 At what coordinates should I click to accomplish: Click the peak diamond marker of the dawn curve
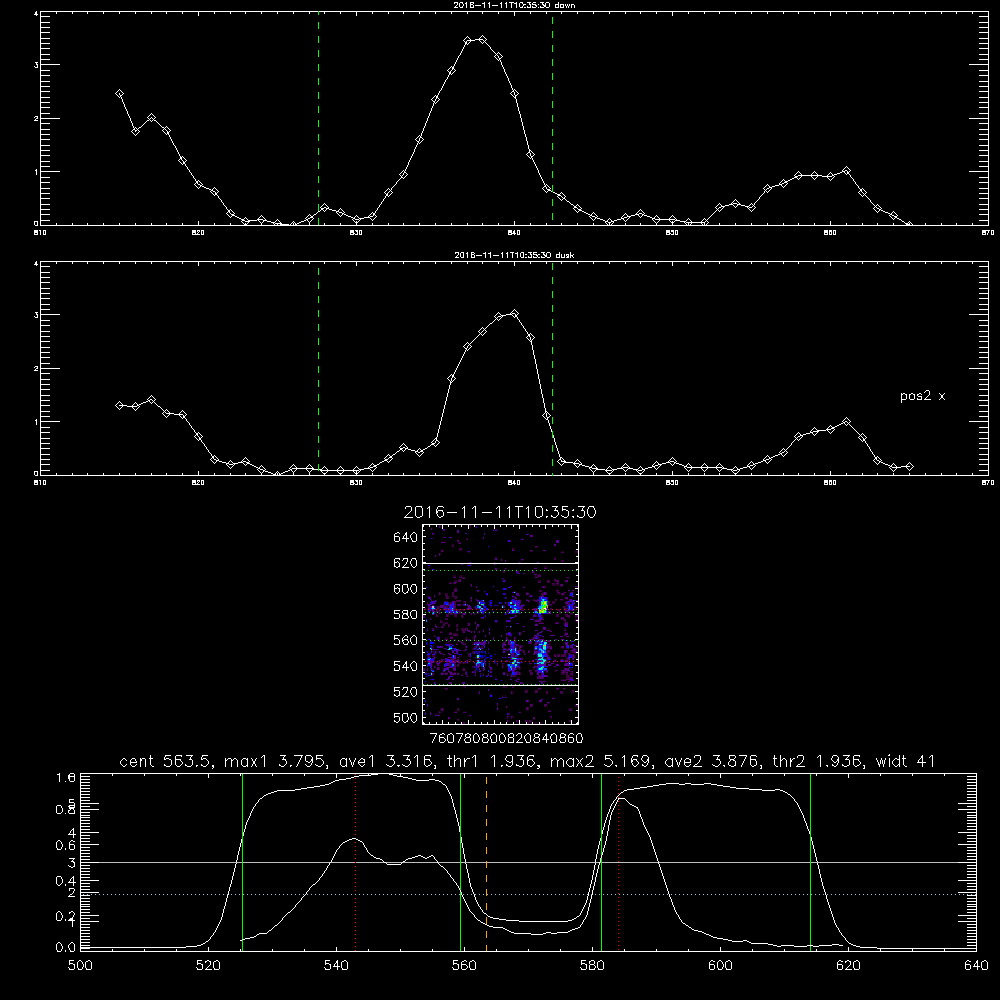coord(483,40)
